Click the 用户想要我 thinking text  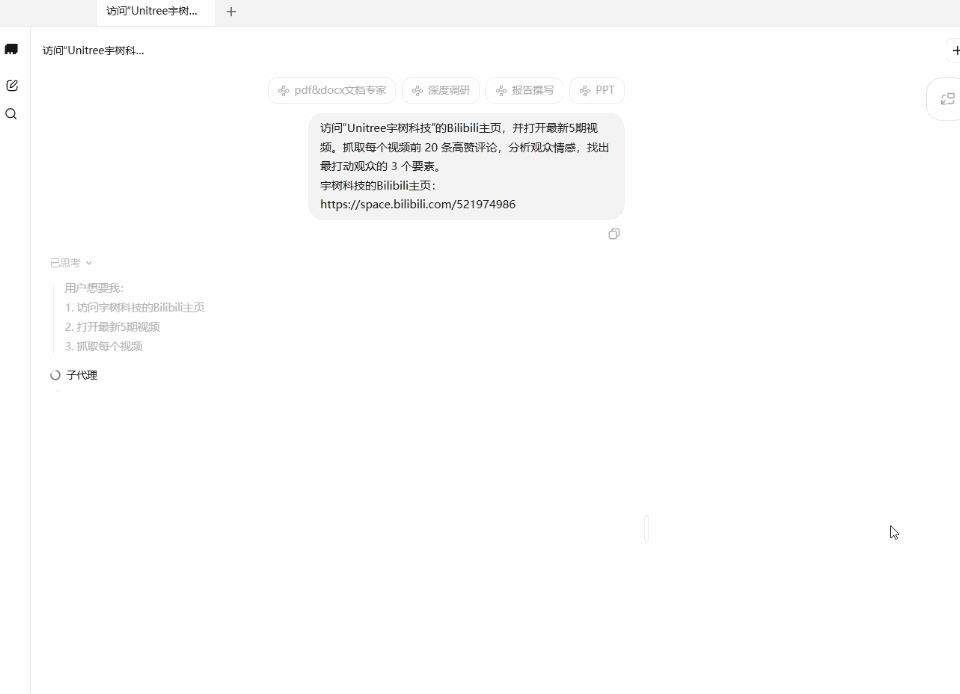(94, 288)
